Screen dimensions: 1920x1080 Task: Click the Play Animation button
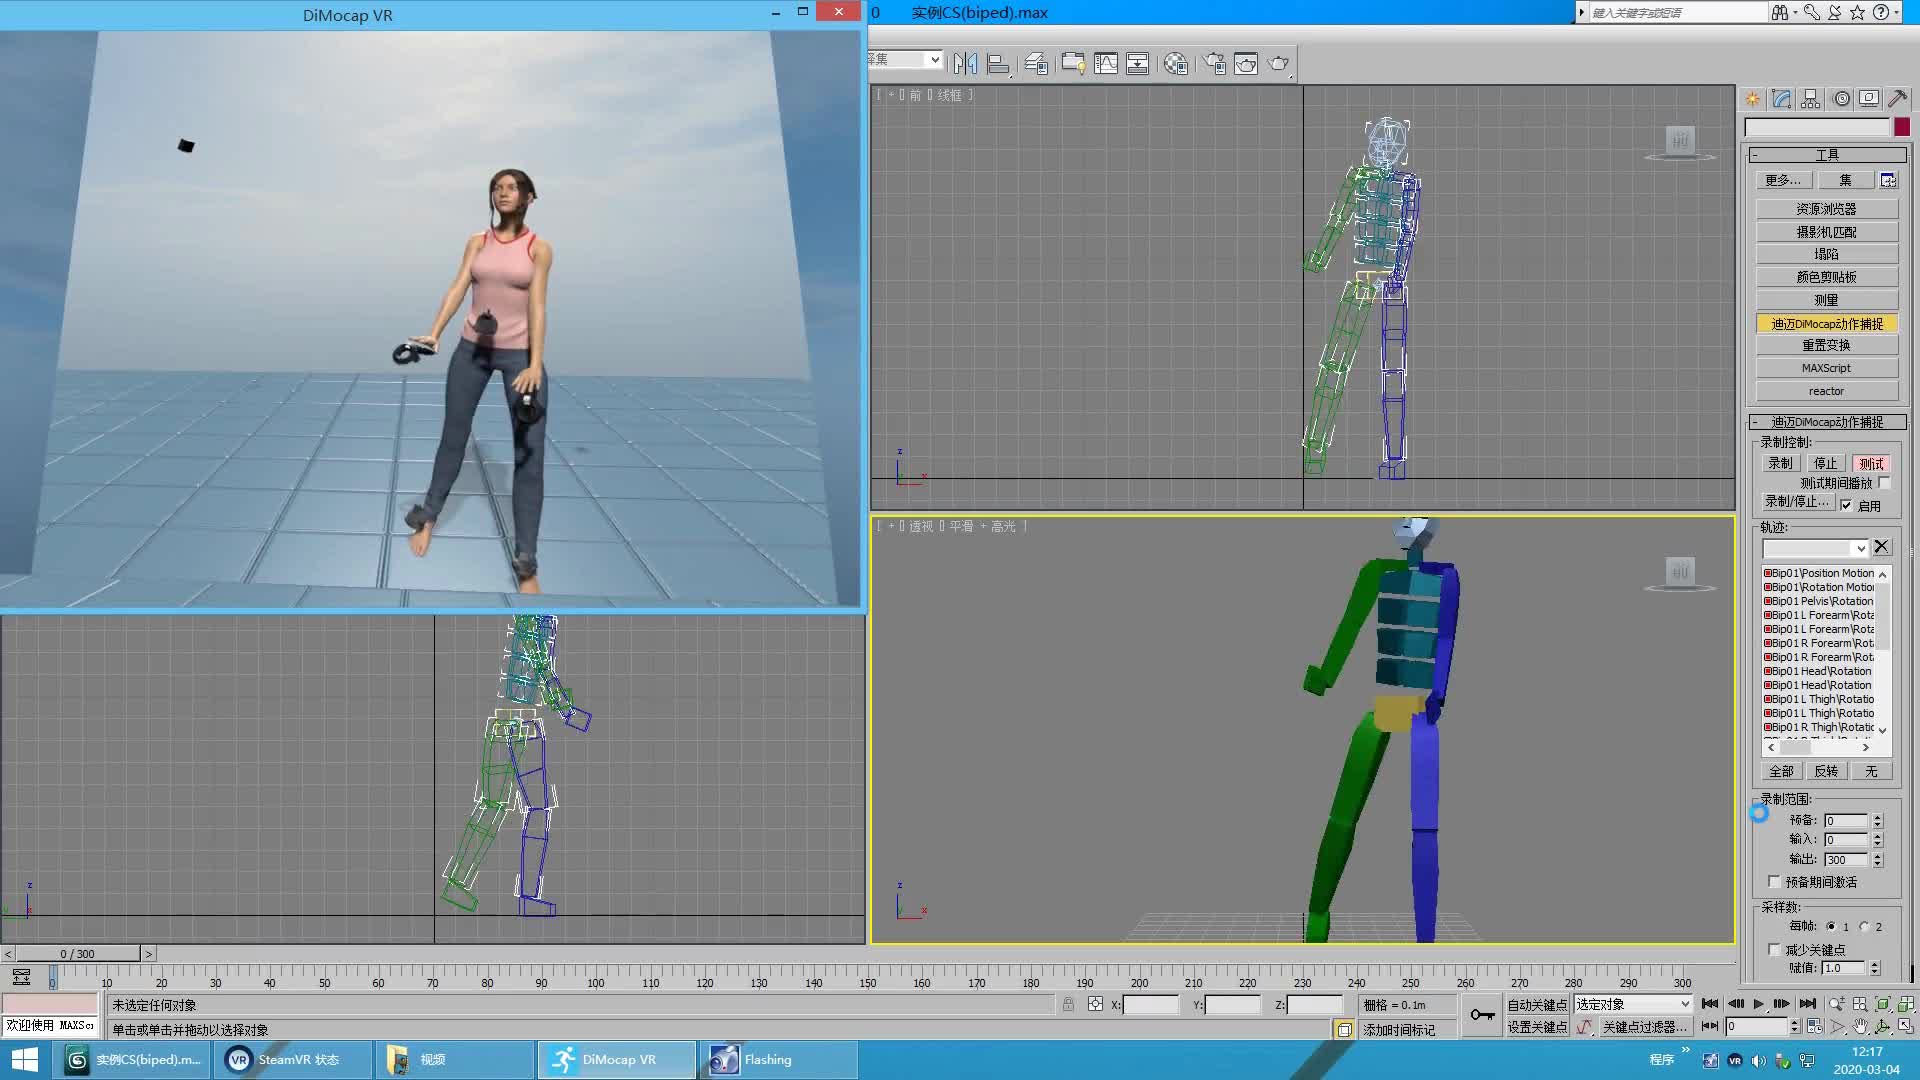1758,1003
